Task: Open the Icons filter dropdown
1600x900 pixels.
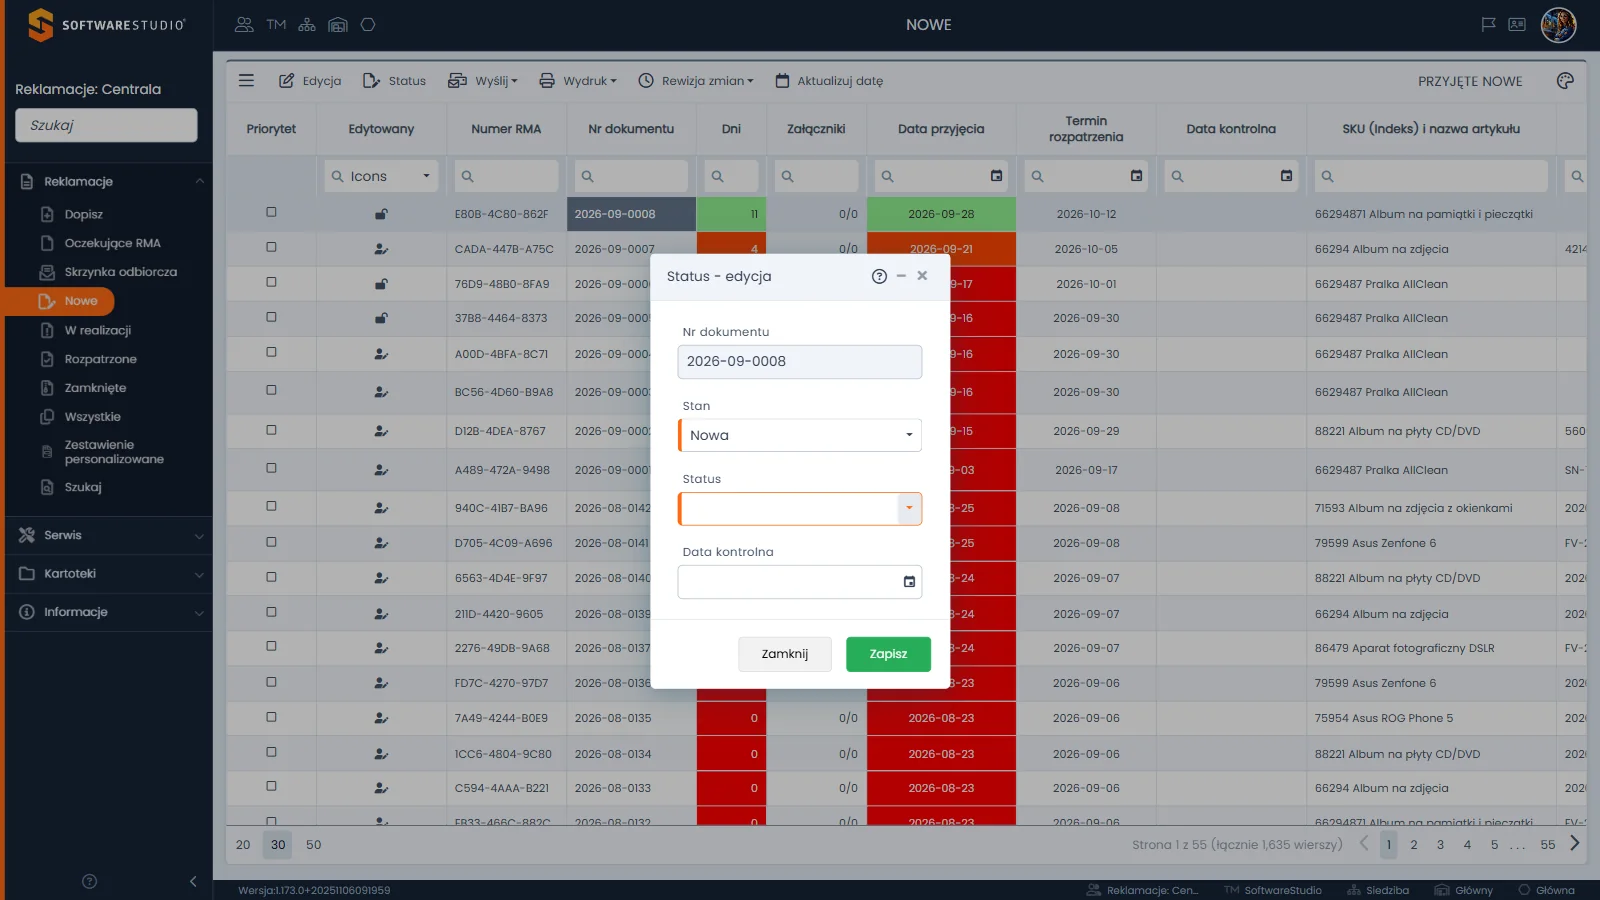Action: coord(381,176)
